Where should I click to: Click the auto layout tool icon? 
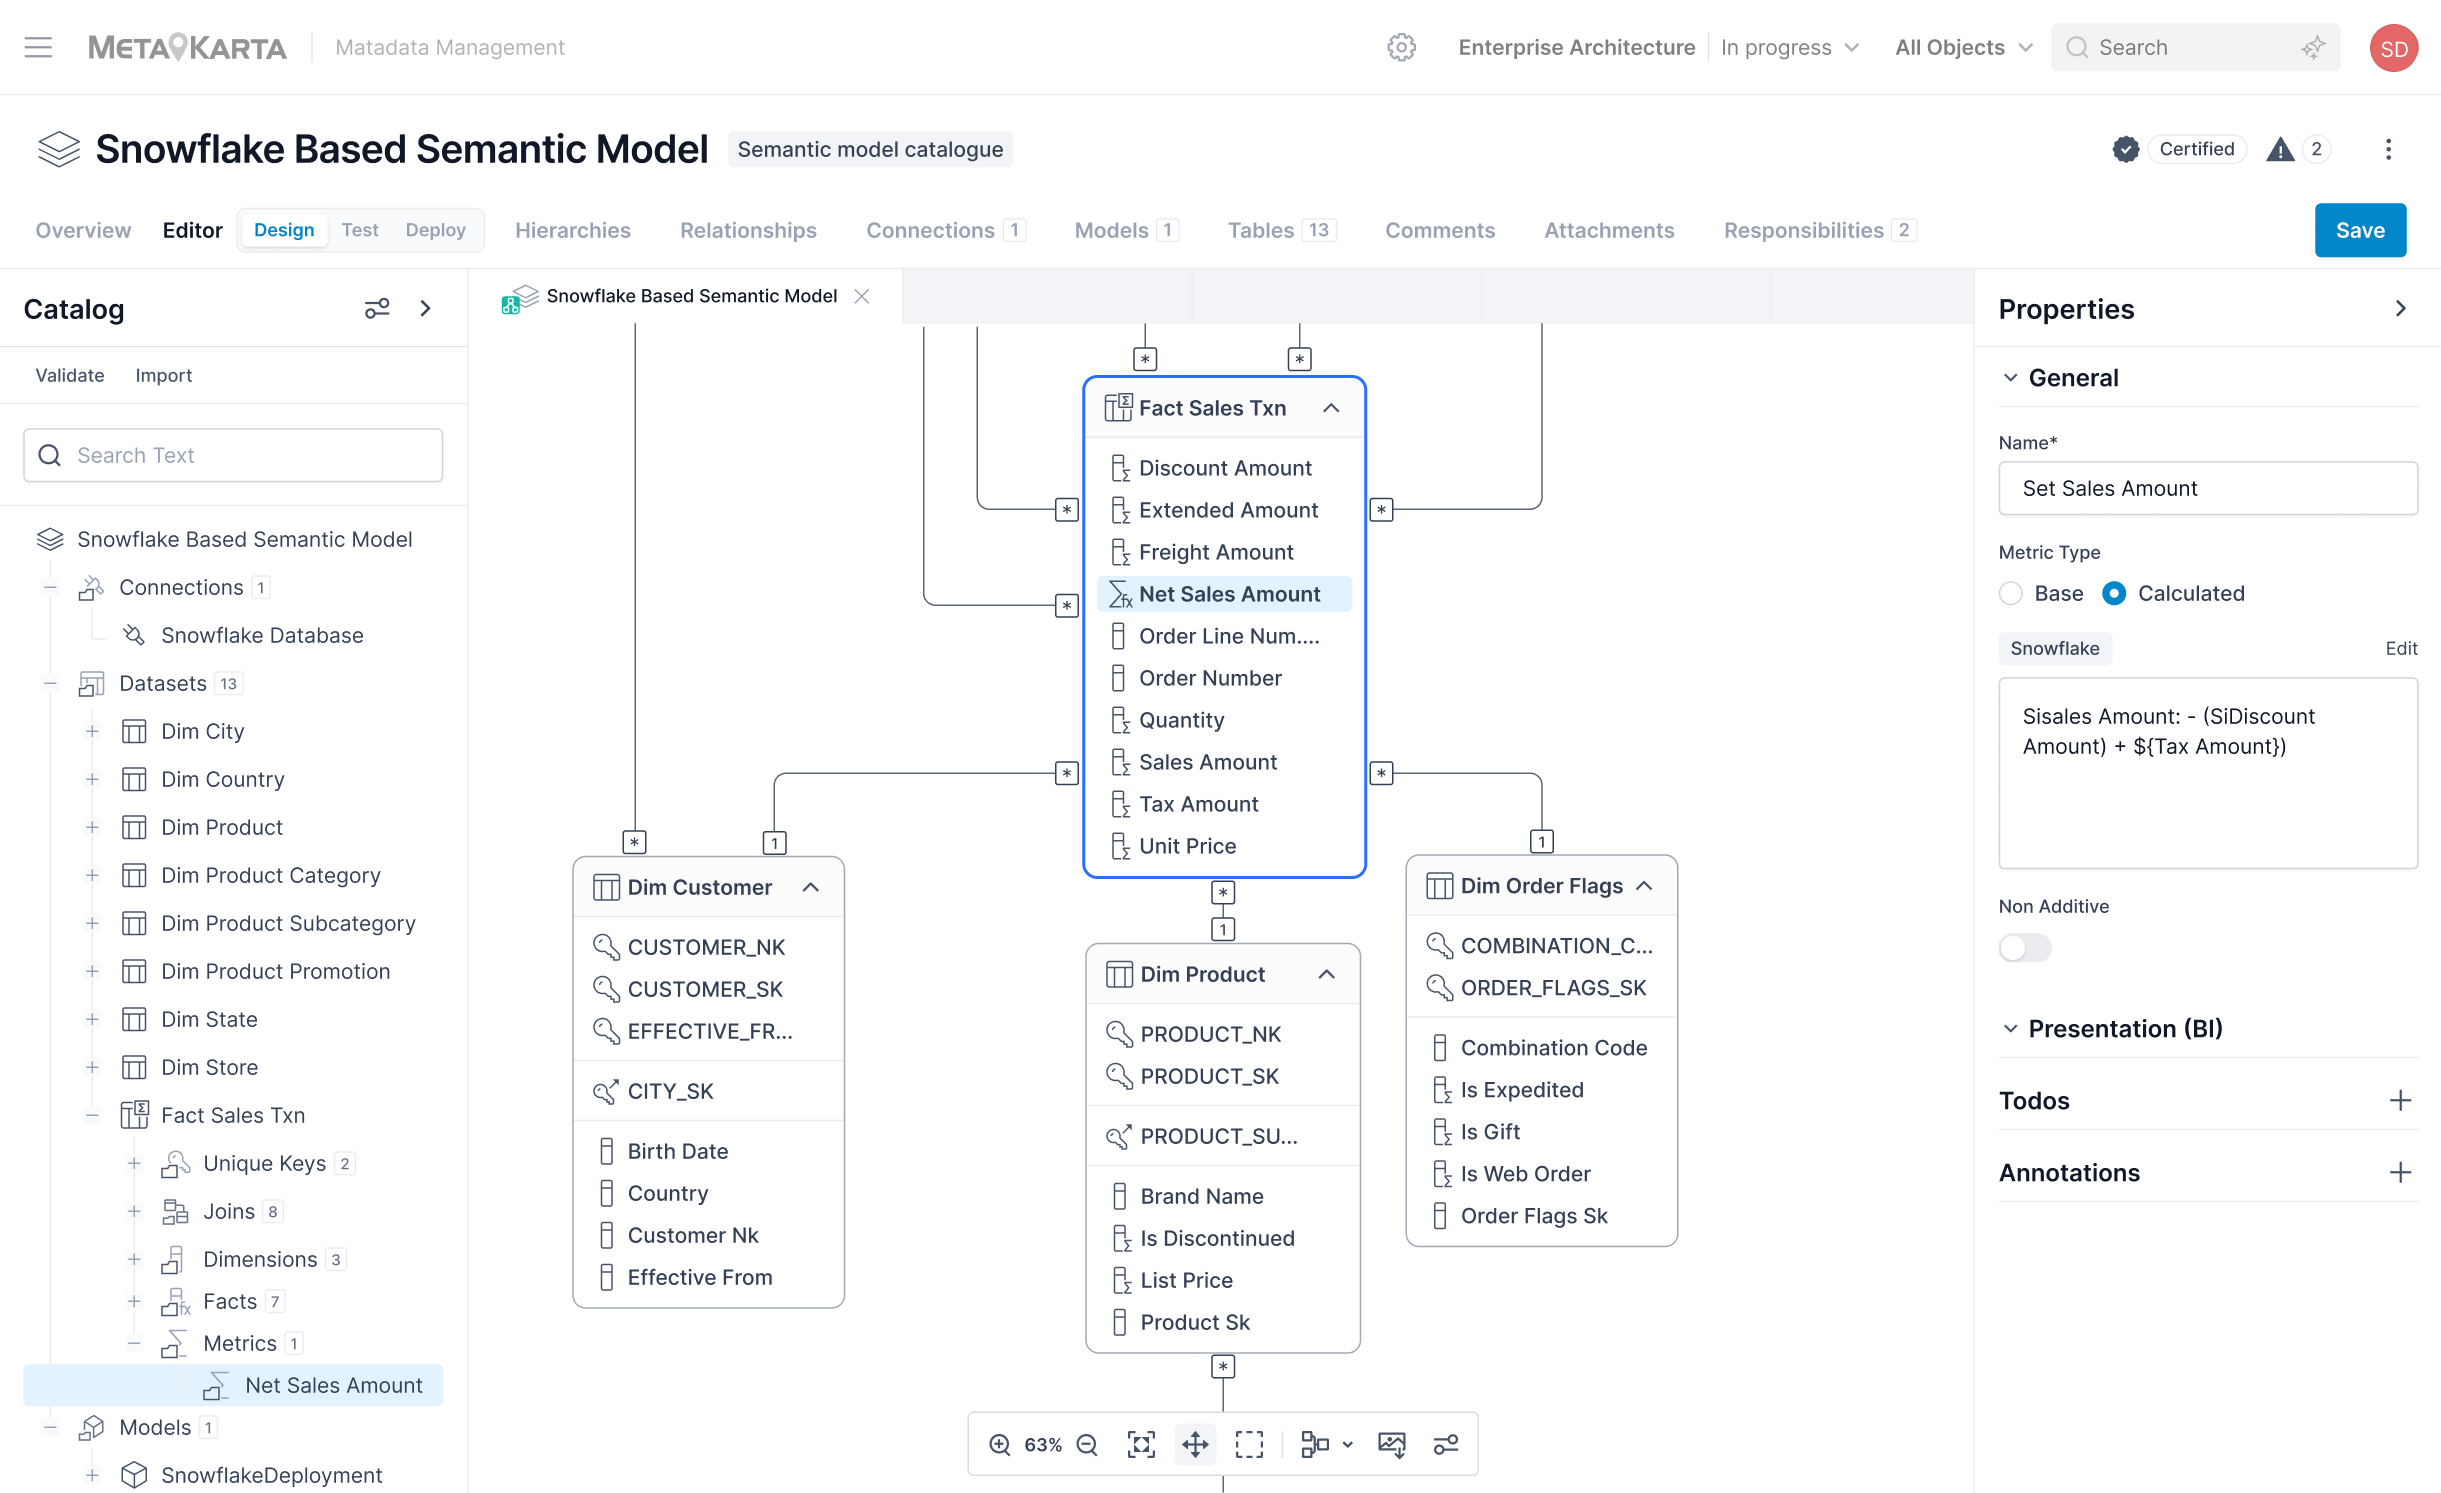1314,1444
